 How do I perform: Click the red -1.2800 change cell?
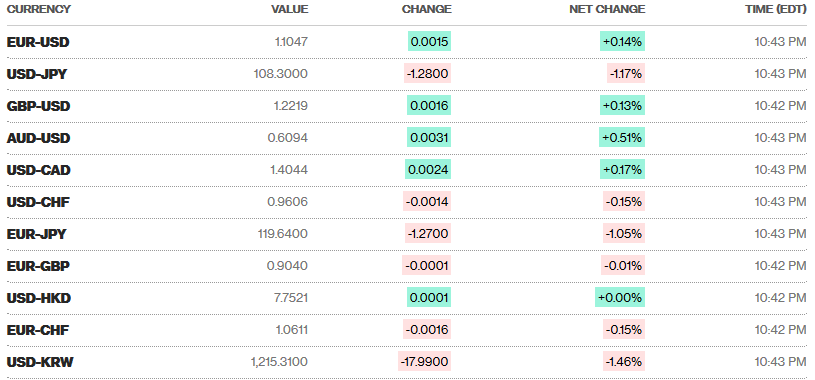pyautogui.click(x=427, y=74)
